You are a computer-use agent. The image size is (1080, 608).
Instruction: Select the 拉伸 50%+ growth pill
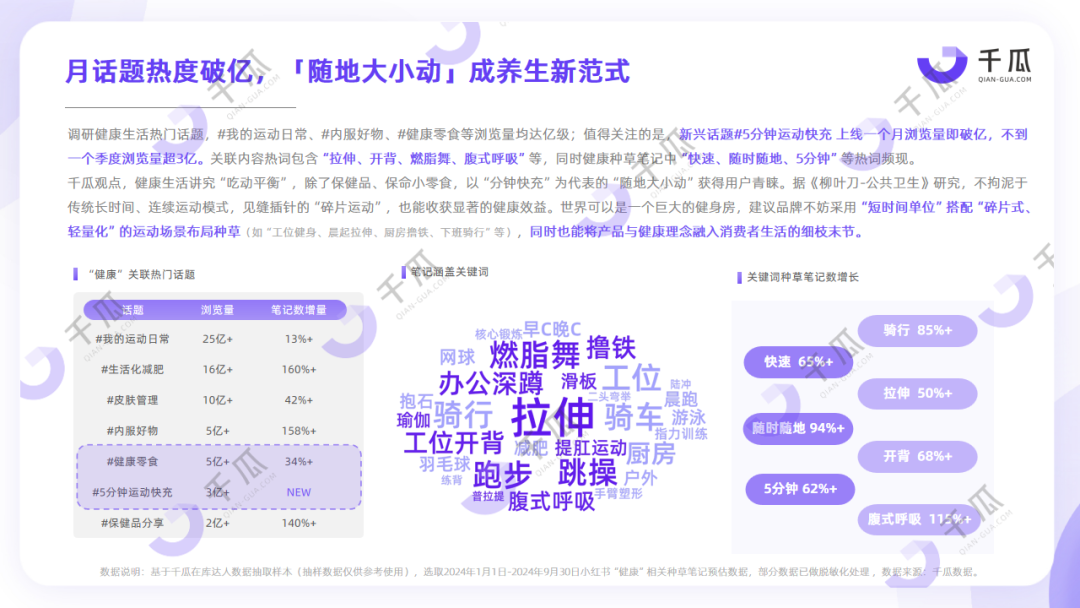(917, 393)
